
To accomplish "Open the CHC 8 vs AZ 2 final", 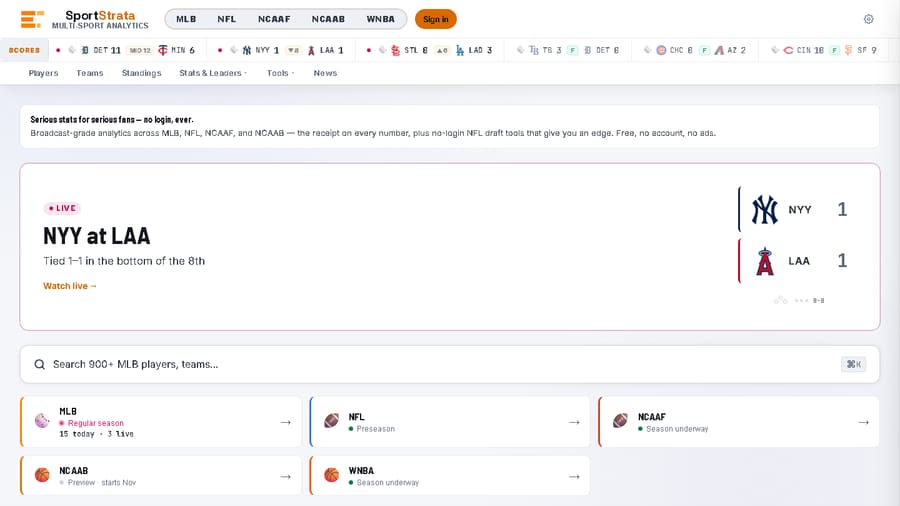I will 695,50.
